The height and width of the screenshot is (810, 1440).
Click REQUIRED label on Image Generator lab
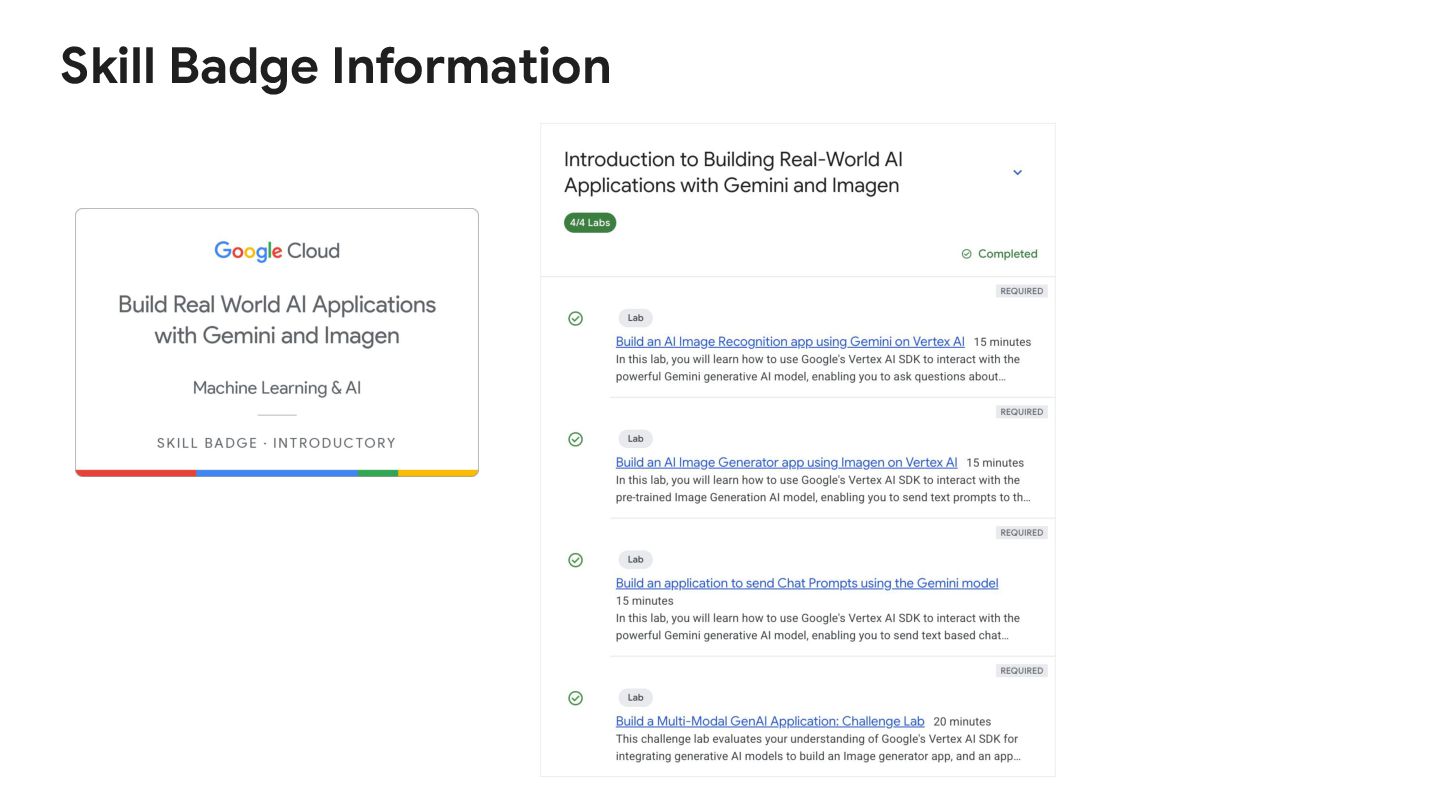click(x=1021, y=412)
